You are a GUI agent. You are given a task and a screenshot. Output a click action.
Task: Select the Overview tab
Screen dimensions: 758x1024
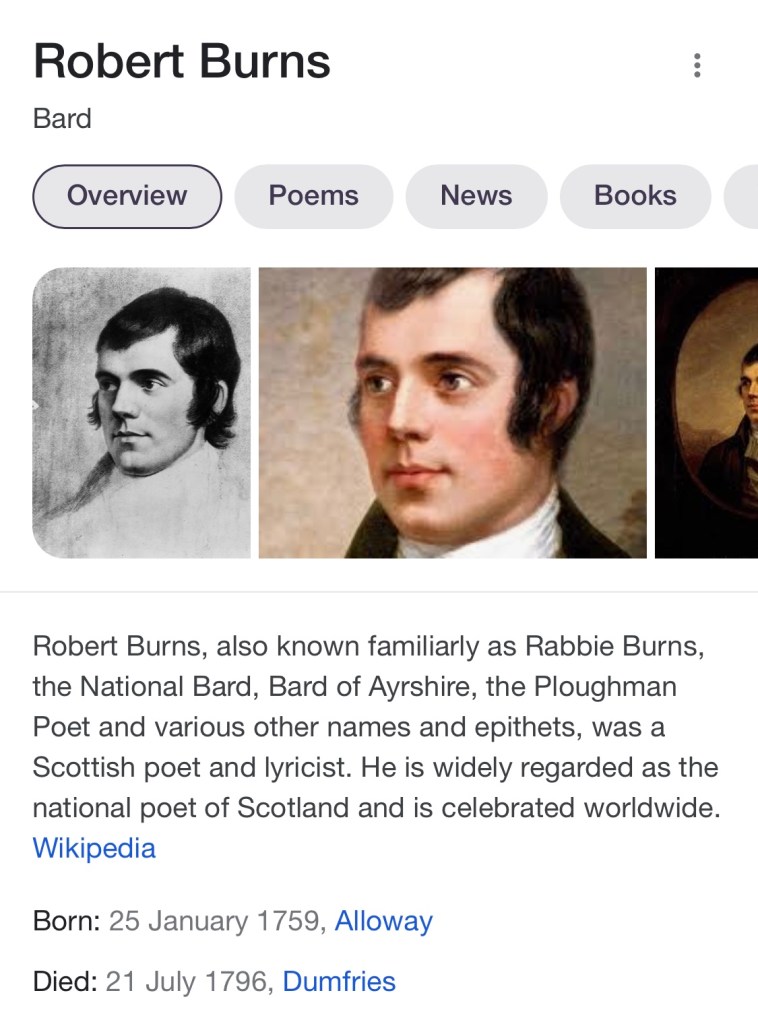tap(127, 196)
